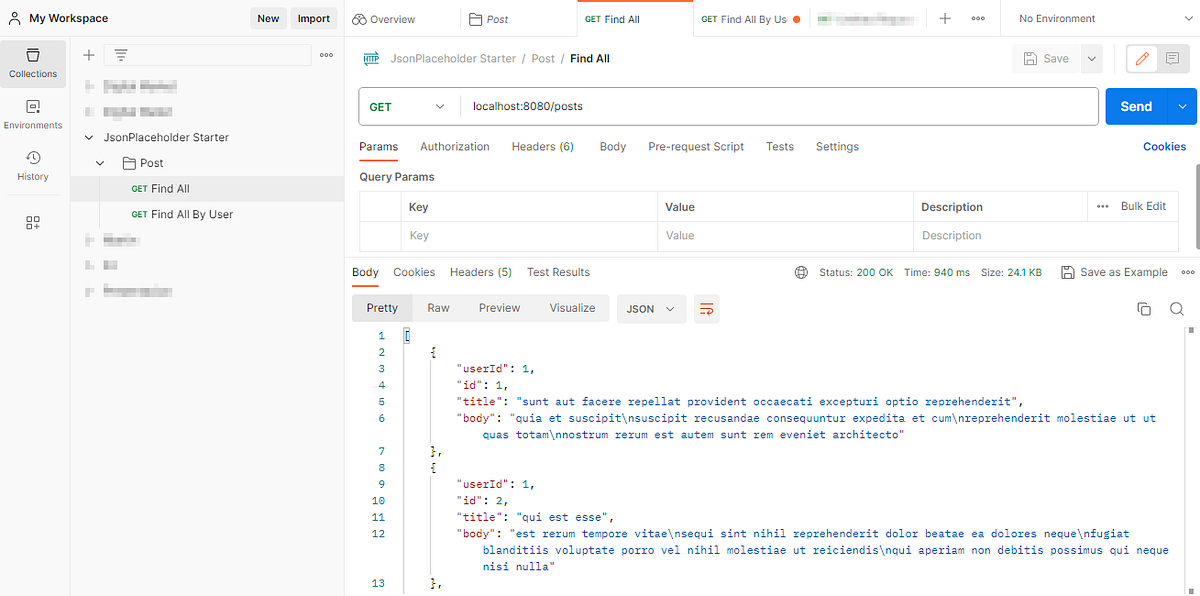Image resolution: width=1200 pixels, height=596 pixels.
Task: Open the JSON response format dropdown
Action: tap(651, 309)
